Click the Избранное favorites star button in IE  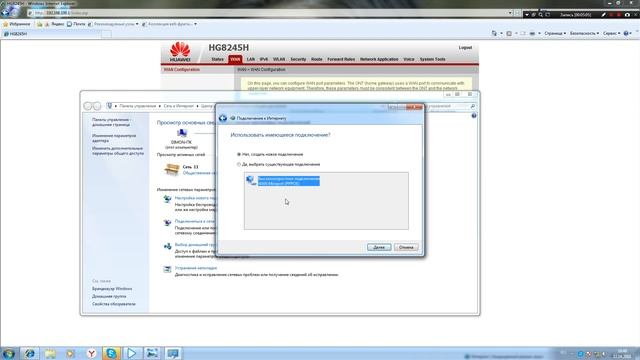[17, 24]
